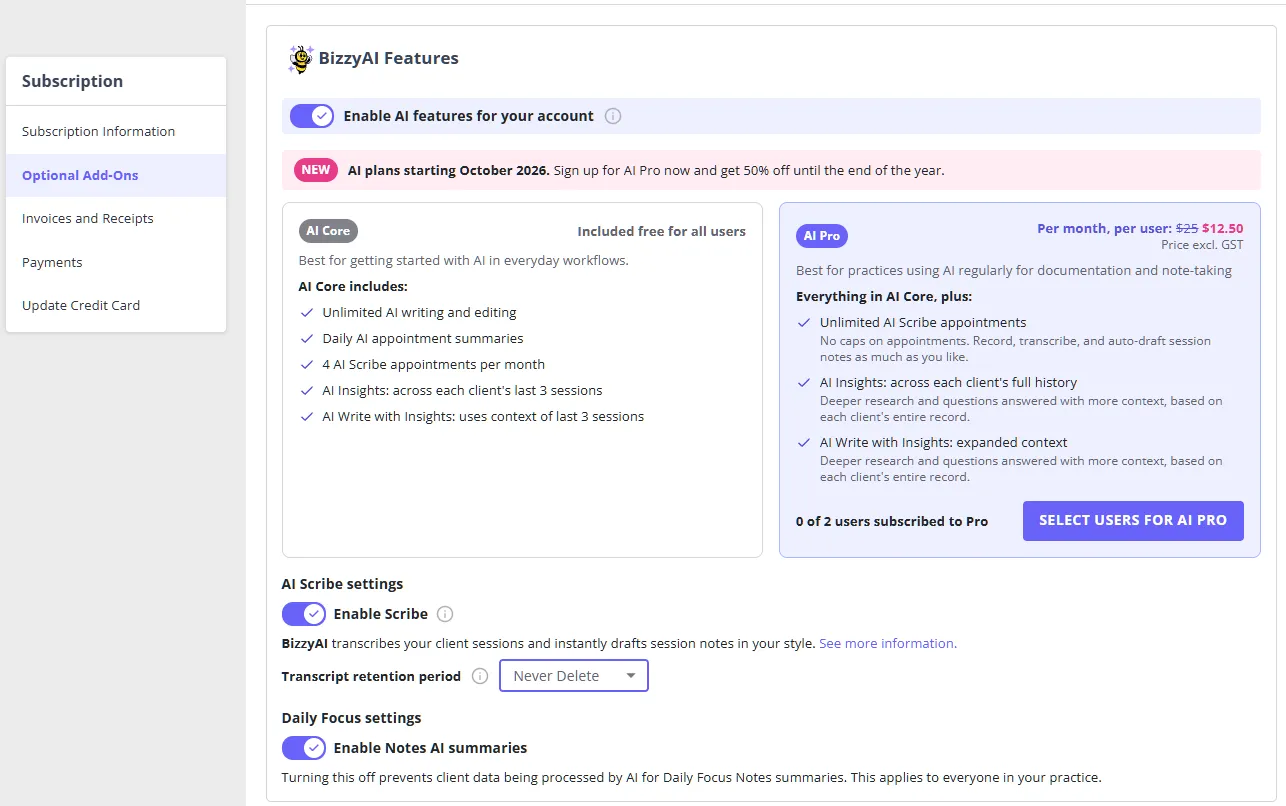Click 'Price excl. GST' text

(1202, 244)
